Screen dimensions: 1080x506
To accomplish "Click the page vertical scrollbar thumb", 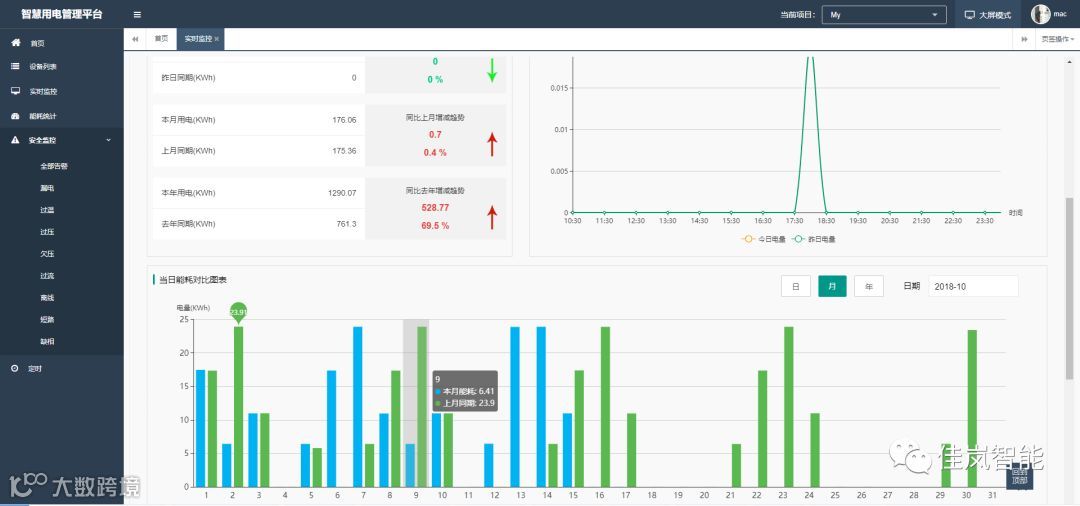I will (x=1070, y=291).
